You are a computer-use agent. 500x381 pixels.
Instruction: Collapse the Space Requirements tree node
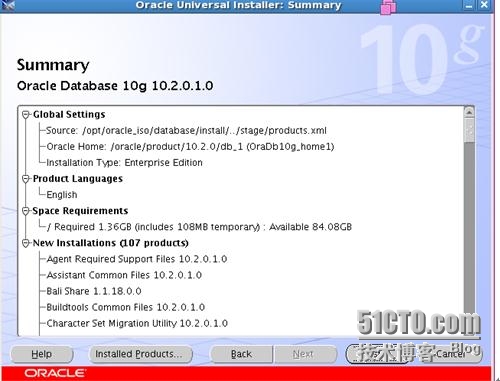[x=26, y=211]
